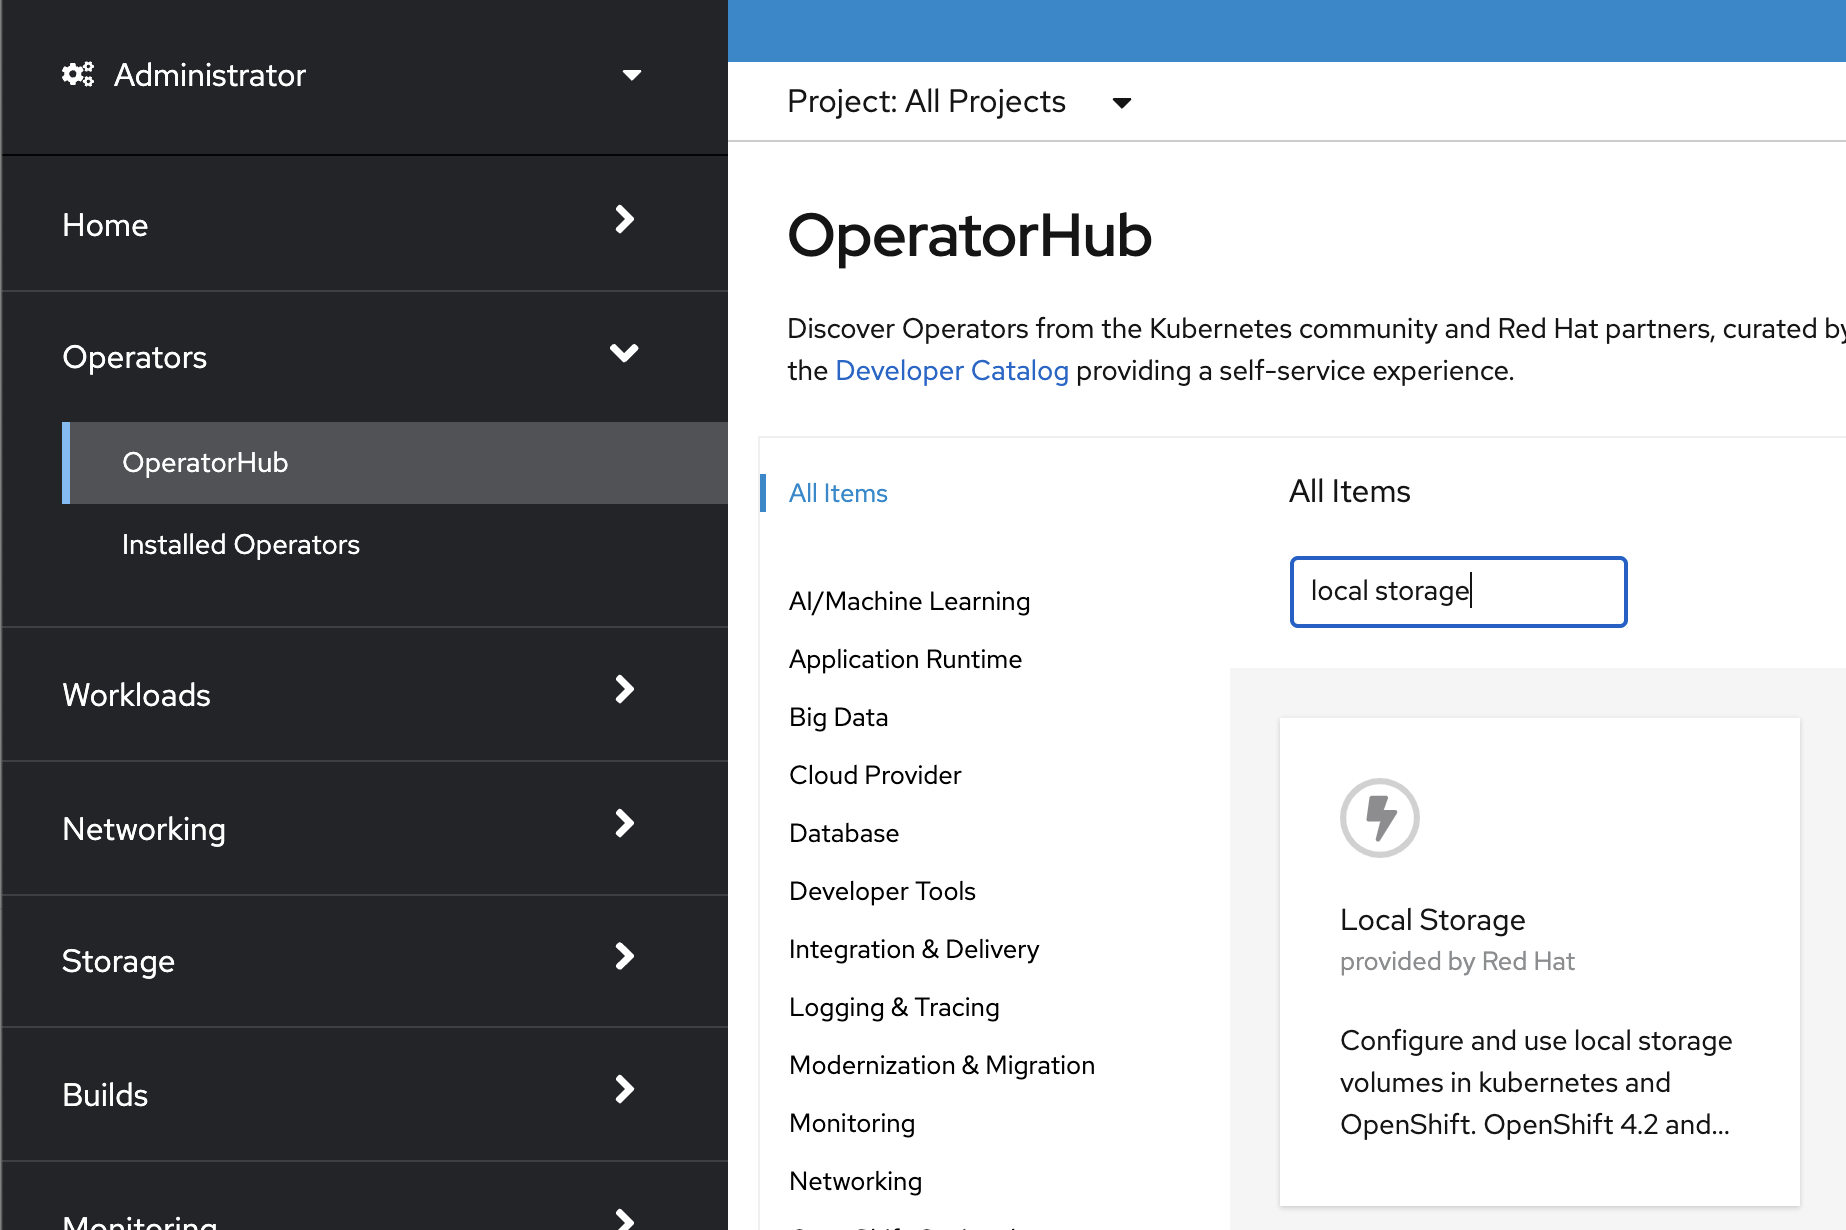The width and height of the screenshot is (1846, 1230).
Task: Expand the Storage navigation section
Action: tap(364, 961)
